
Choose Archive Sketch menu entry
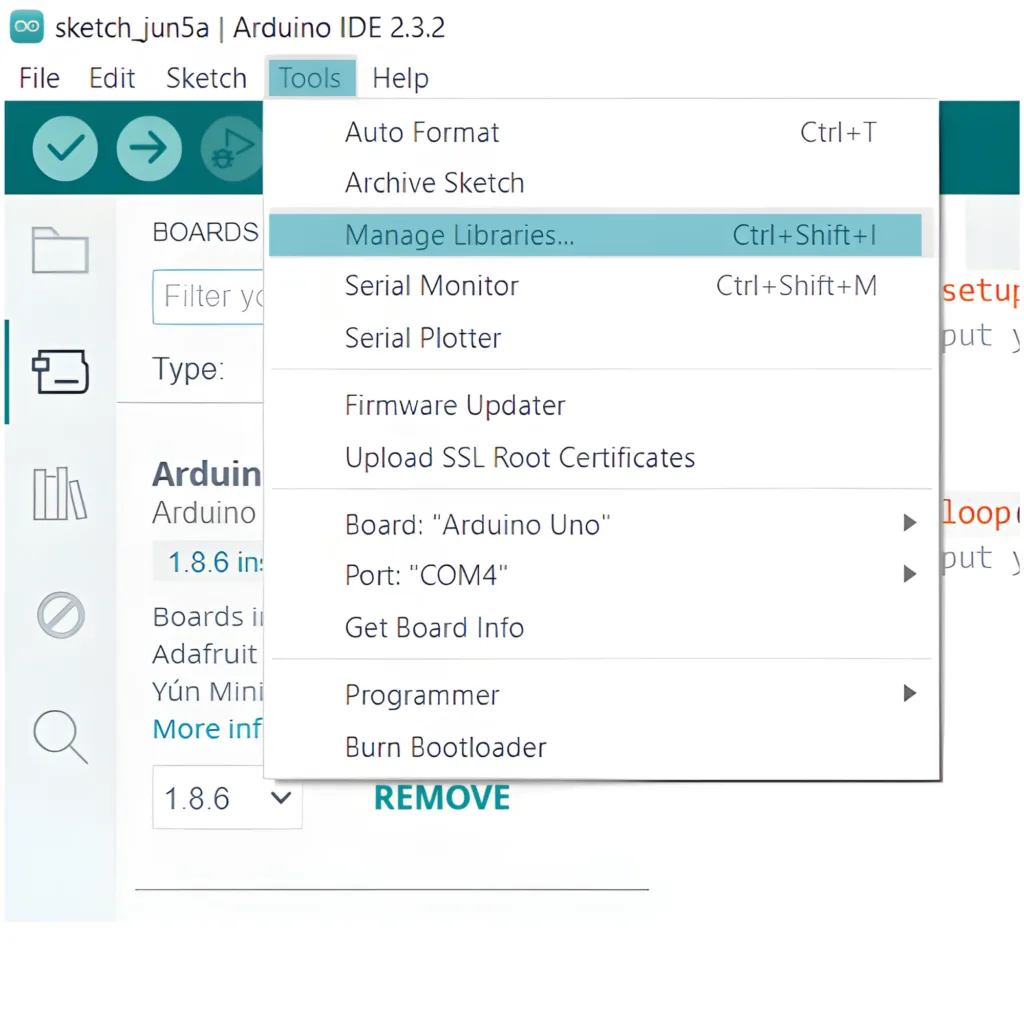(x=601, y=183)
